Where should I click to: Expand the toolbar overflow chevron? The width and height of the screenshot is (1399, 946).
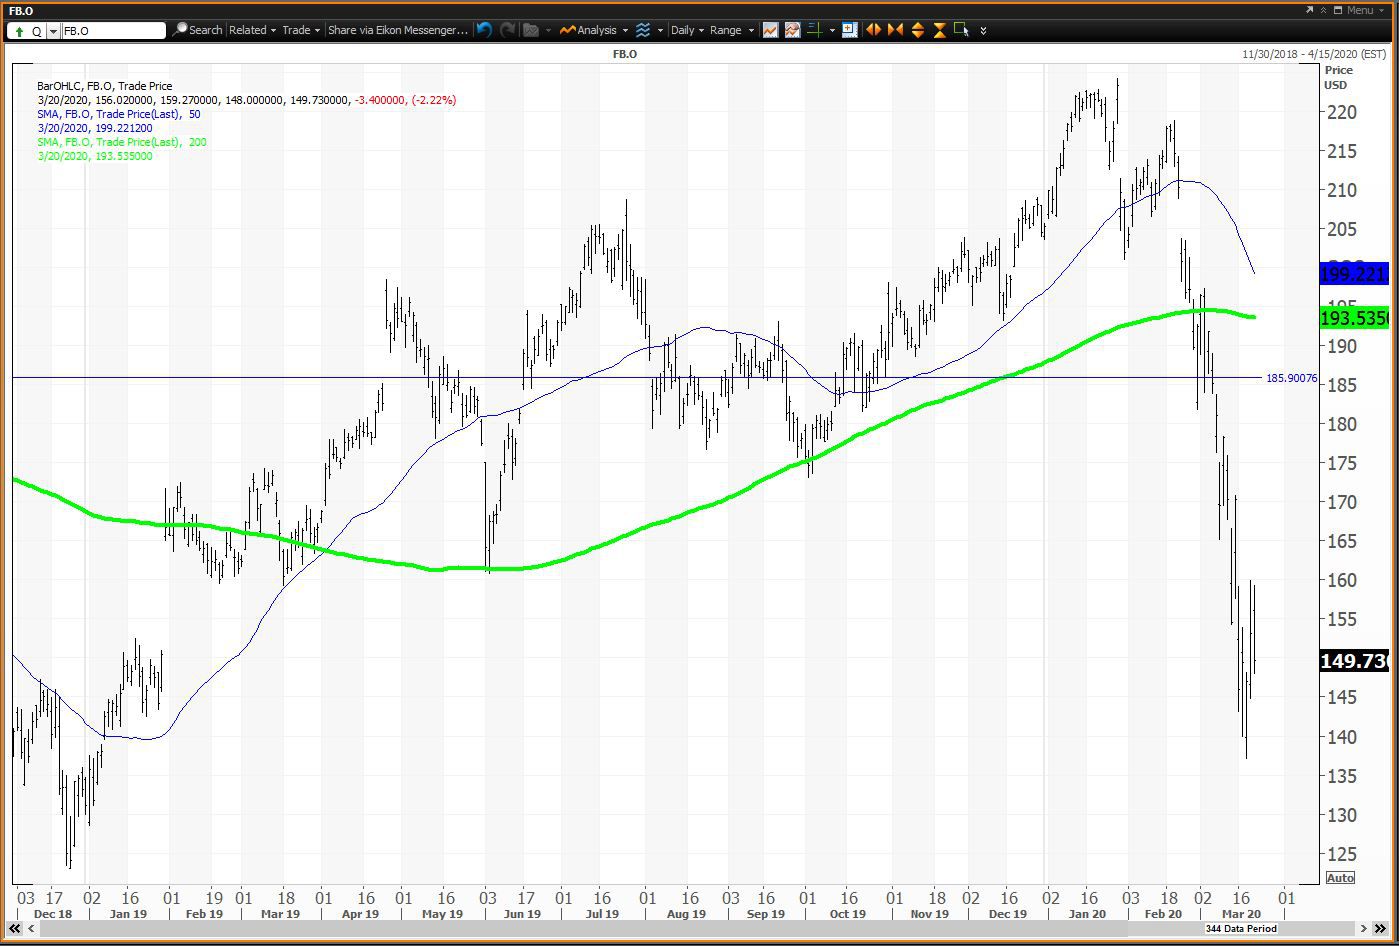click(x=984, y=31)
